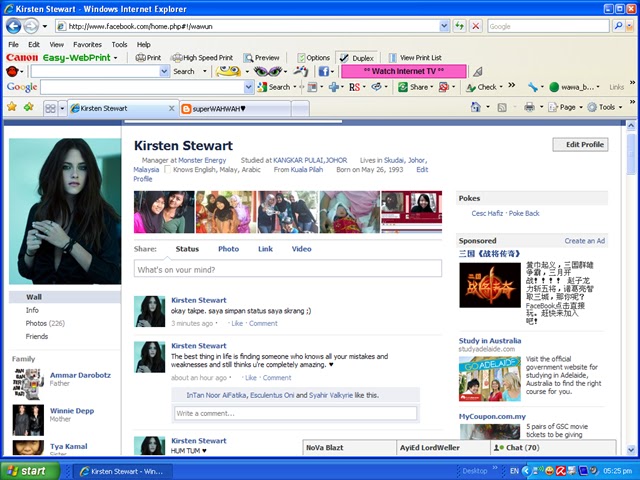
Task: Open View Print List
Action: pos(415,58)
